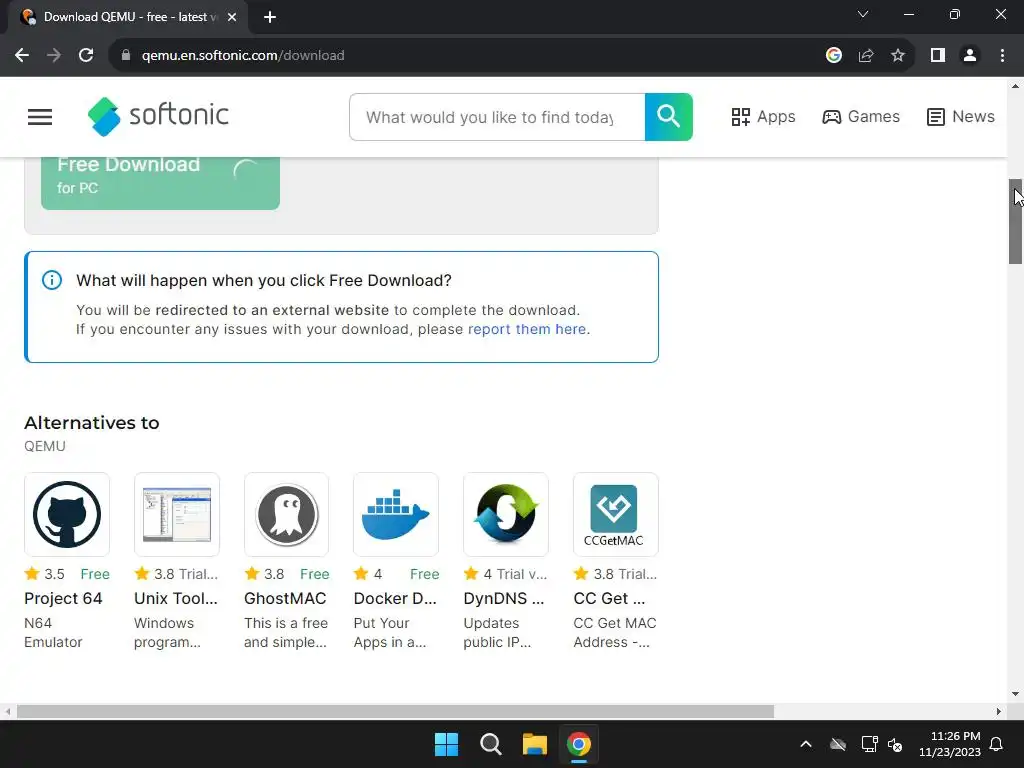Show hidden system tray icons
The image size is (1024, 768).
click(806, 744)
